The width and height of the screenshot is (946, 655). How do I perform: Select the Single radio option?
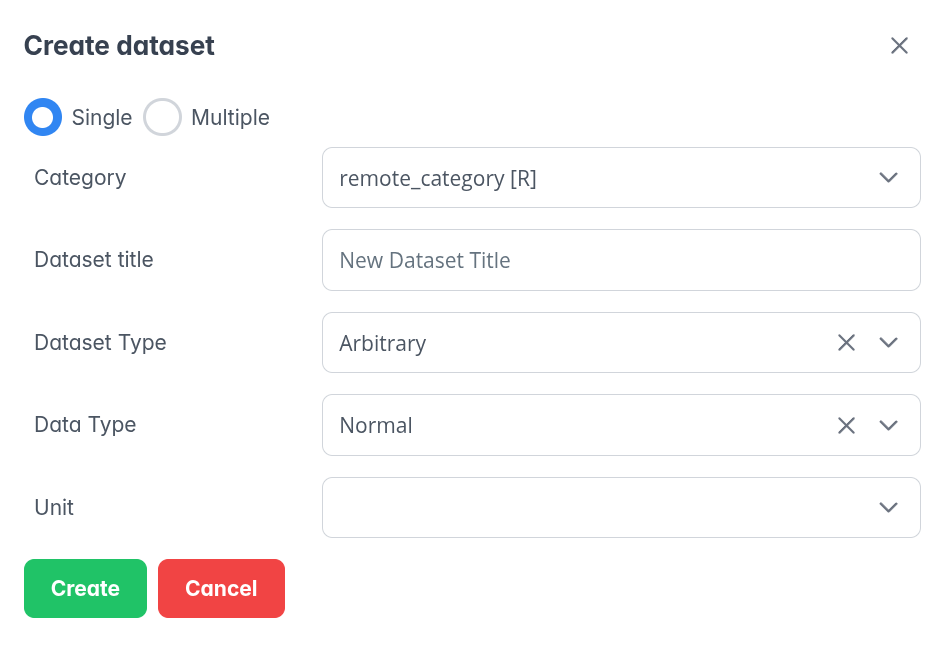[43, 117]
